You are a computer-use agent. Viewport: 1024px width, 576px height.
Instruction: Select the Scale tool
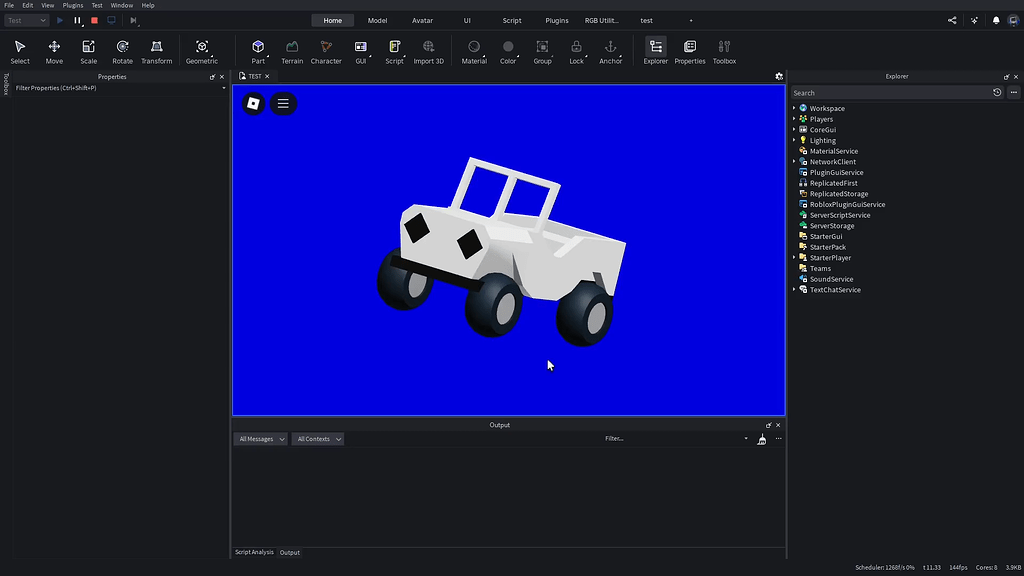(88, 50)
